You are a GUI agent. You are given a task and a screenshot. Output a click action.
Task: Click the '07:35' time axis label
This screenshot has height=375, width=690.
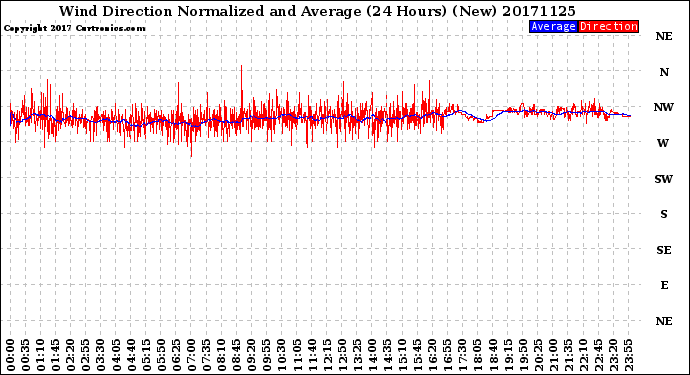[x=206, y=355]
